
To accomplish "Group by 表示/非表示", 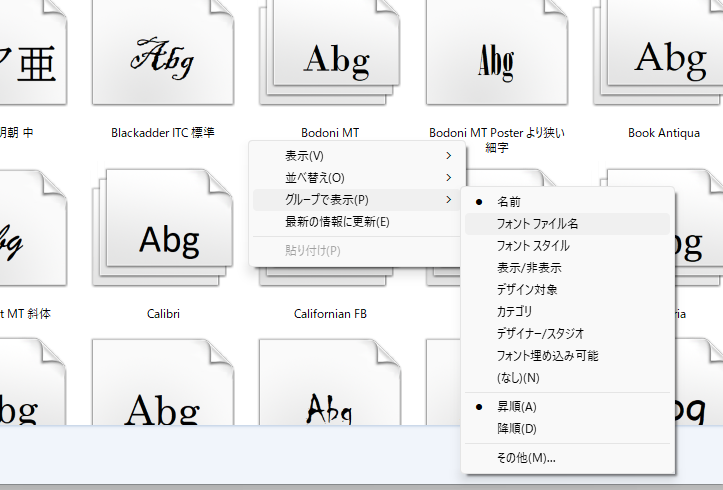I will click(x=567, y=268).
